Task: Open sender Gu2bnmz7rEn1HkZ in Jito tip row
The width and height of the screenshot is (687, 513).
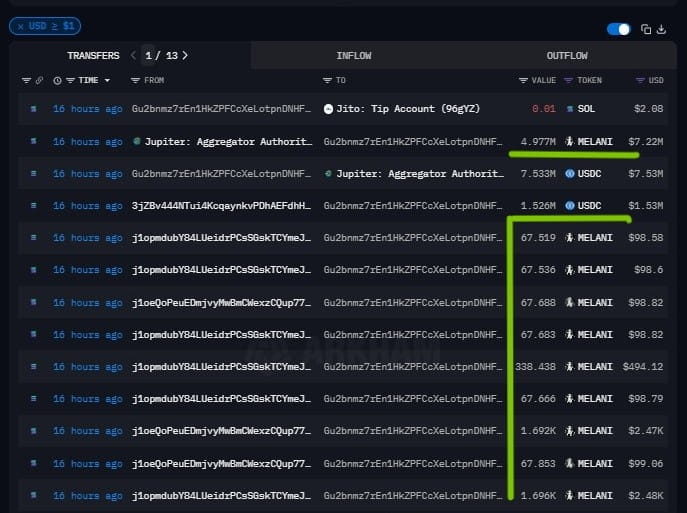Action: click(x=221, y=109)
